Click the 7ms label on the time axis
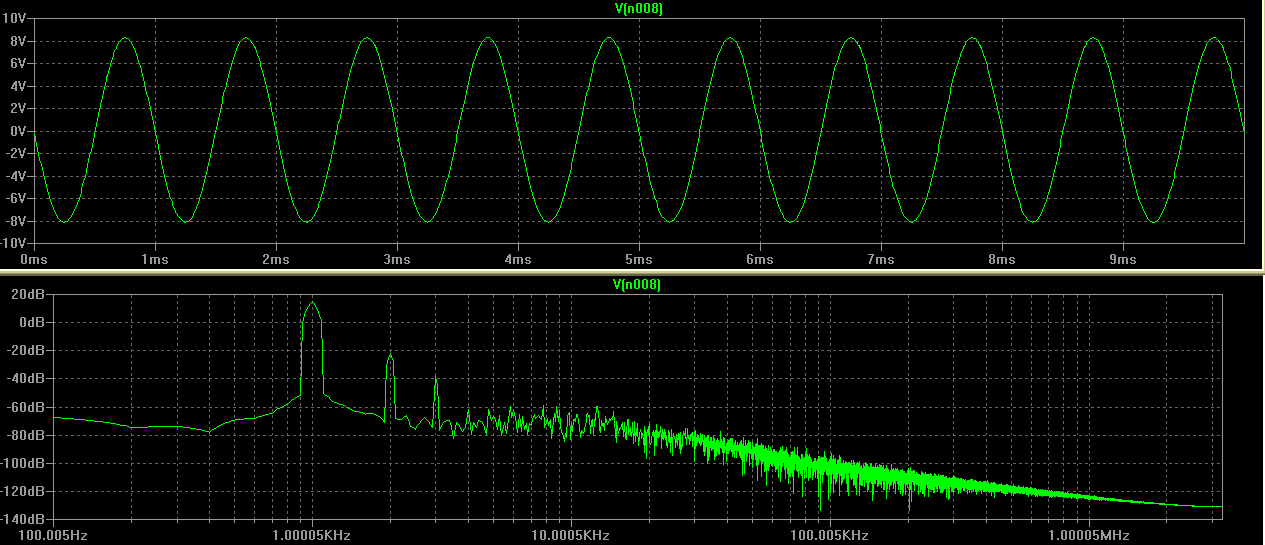The height and width of the screenshot is (545, 1265). (x=881, y=259)
